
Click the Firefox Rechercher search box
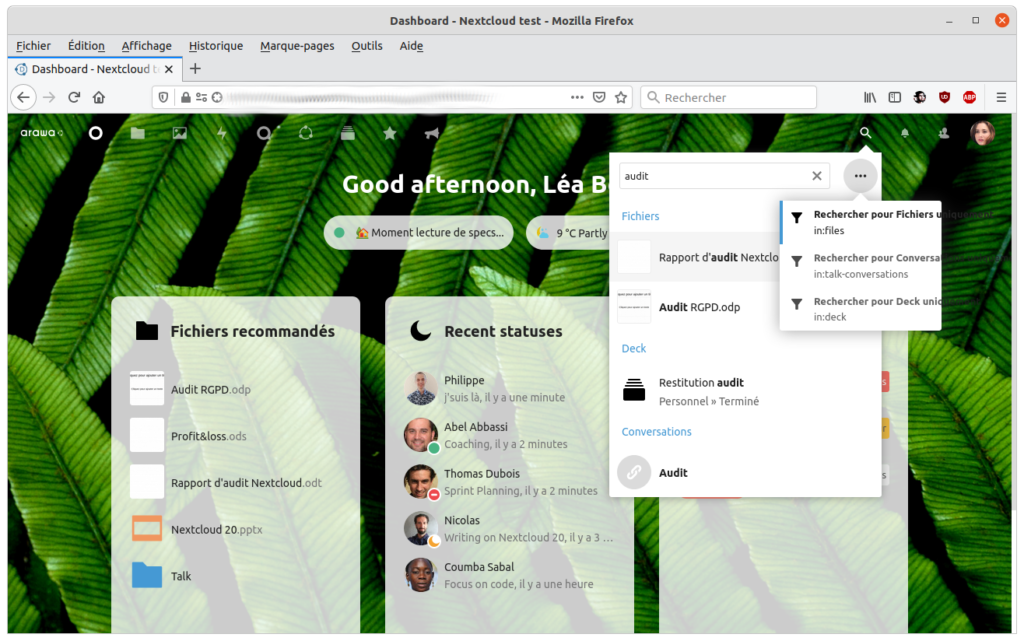click(728, 97)
